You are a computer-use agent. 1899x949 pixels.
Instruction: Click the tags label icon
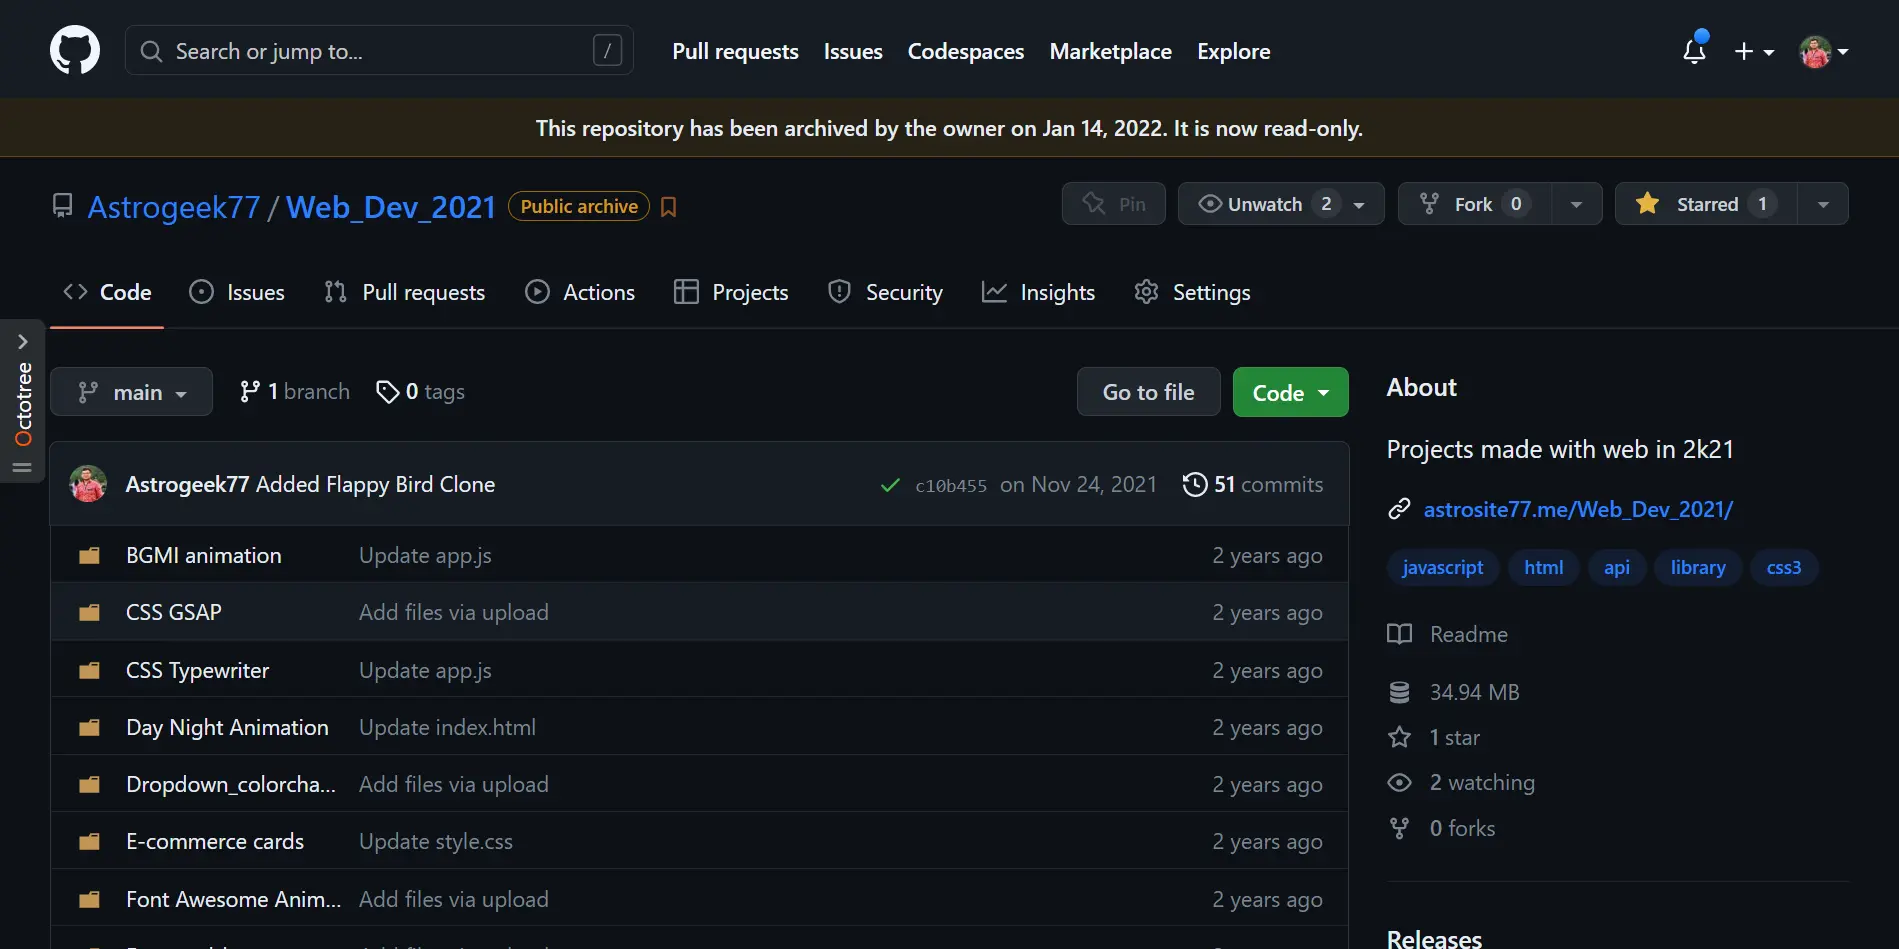387,392
